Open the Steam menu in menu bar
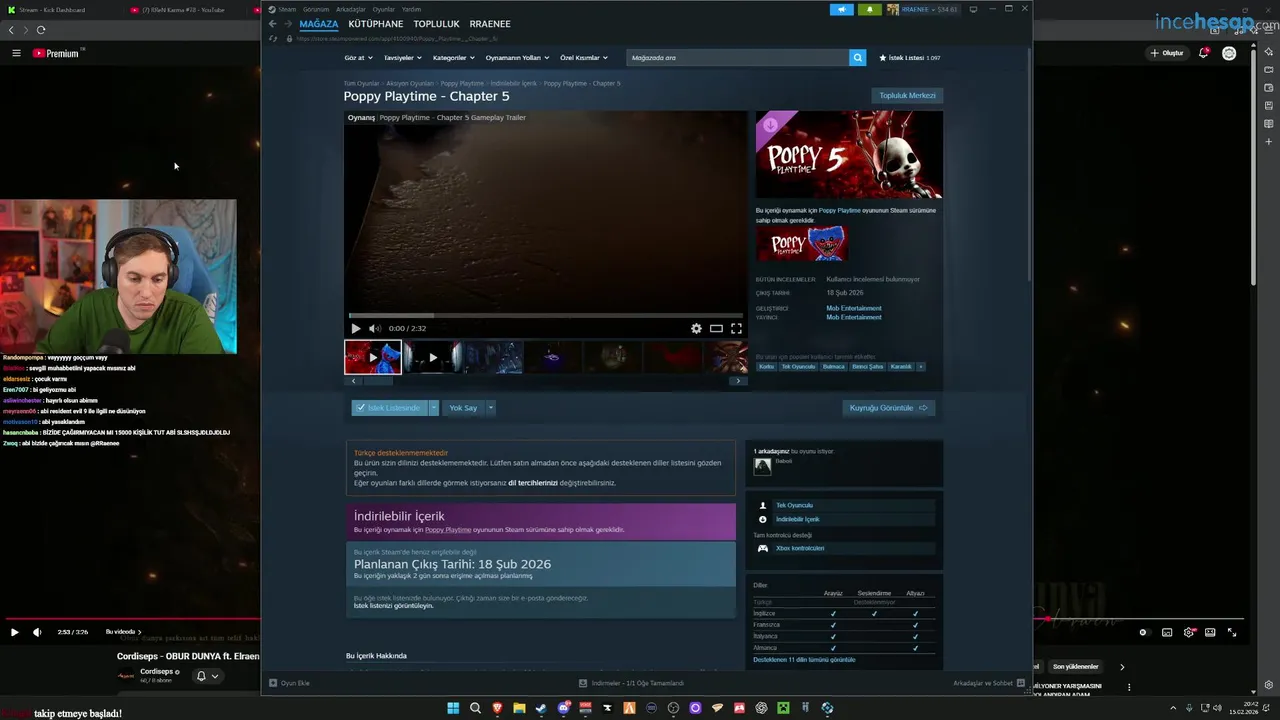The image size is (1280, 720). pyautogui.click(x=287, y=9)
